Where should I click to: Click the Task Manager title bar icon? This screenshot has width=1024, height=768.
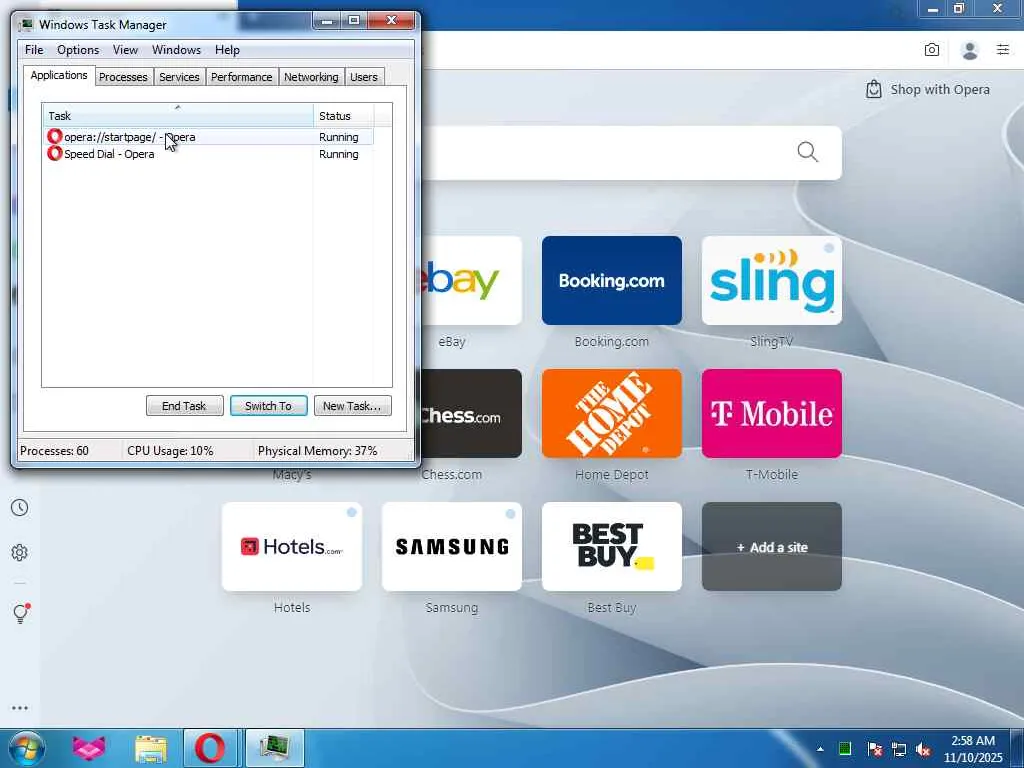click(x=26, y=25)
